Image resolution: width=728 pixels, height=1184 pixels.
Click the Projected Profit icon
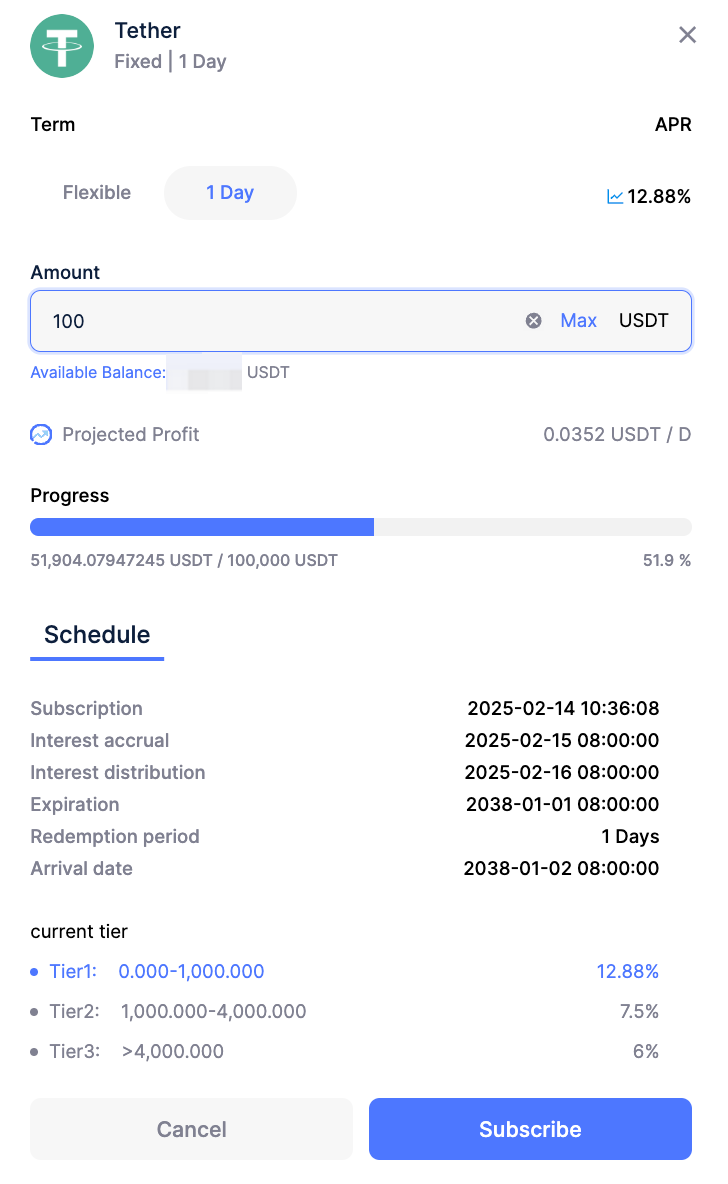click(41, 435)
